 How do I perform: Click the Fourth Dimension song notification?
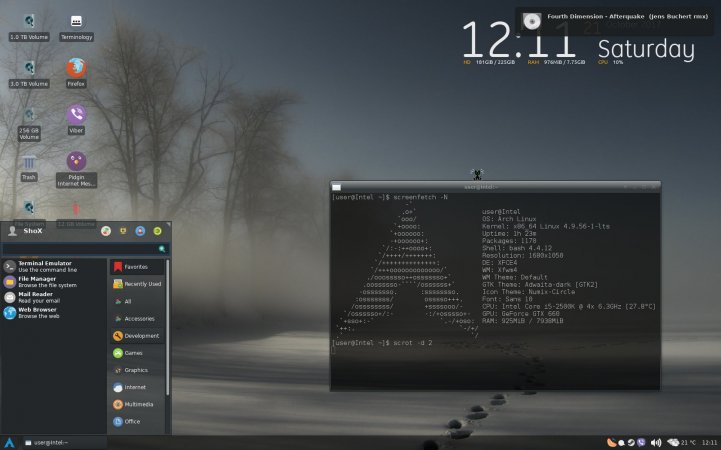pos(615,21)
